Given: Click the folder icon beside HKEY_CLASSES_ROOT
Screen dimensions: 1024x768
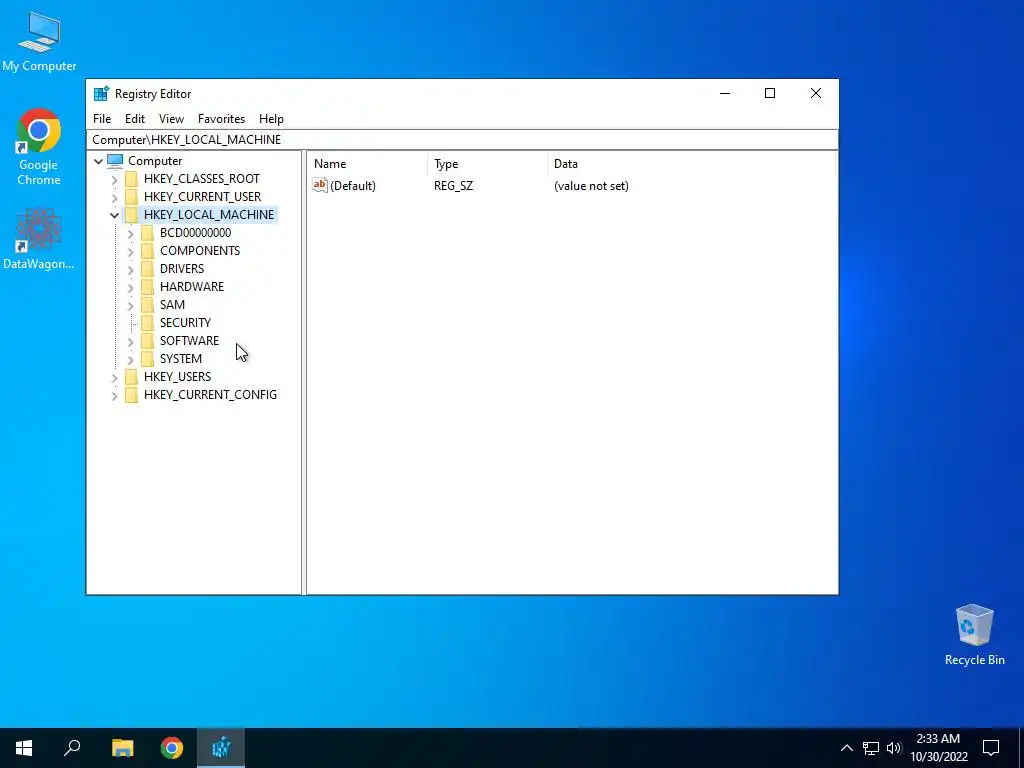Looking at the screenshot, I should coord(131,178).
